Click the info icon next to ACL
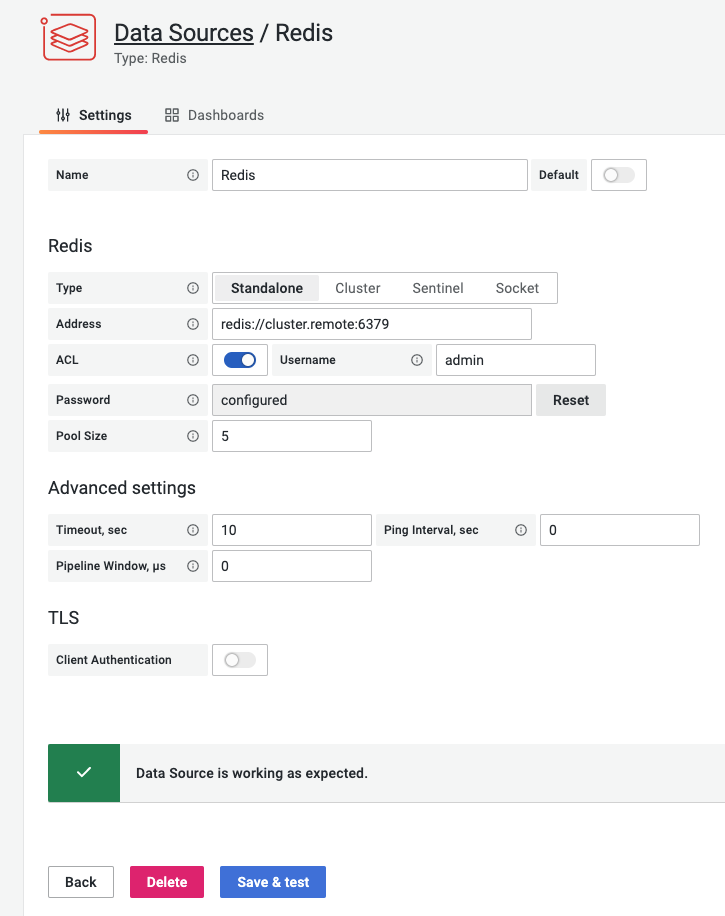 click(x=193, y=360)
